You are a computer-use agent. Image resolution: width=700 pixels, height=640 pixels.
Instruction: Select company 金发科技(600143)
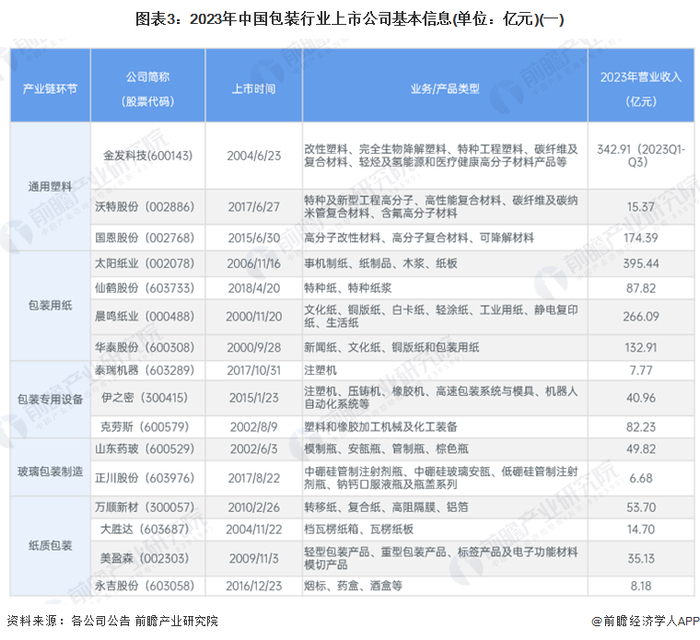148,155
